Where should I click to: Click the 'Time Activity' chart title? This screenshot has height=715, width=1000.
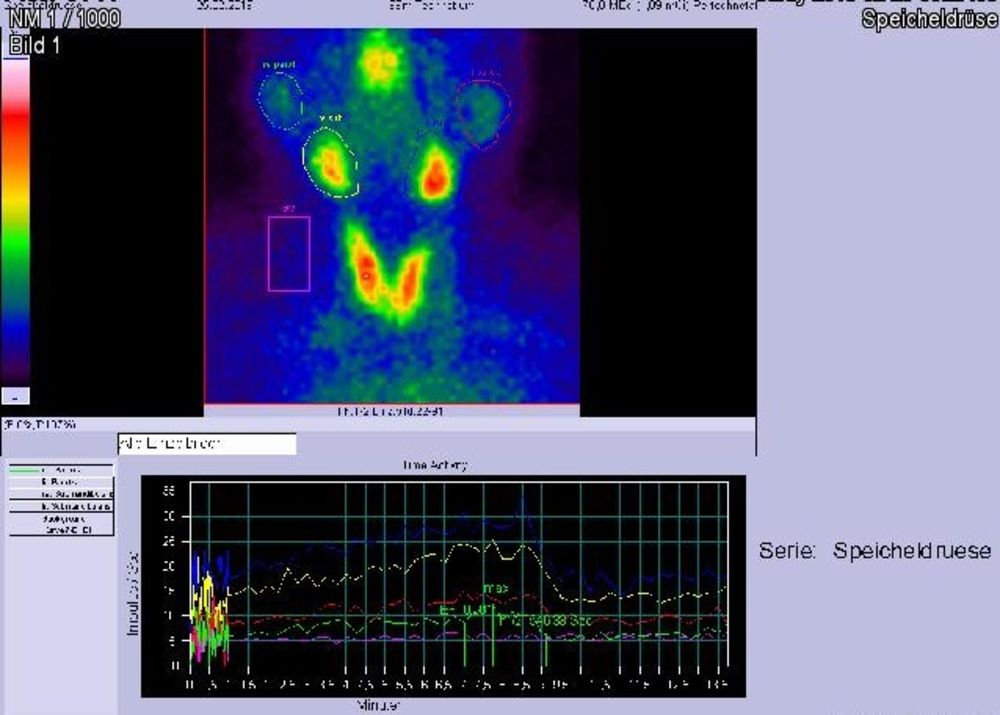point(434,465)
